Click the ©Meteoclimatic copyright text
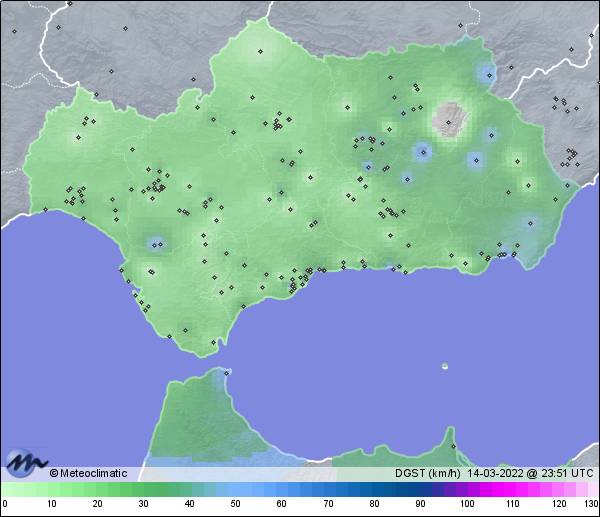This screenshot has height=517, width=600. pos(88,473)
